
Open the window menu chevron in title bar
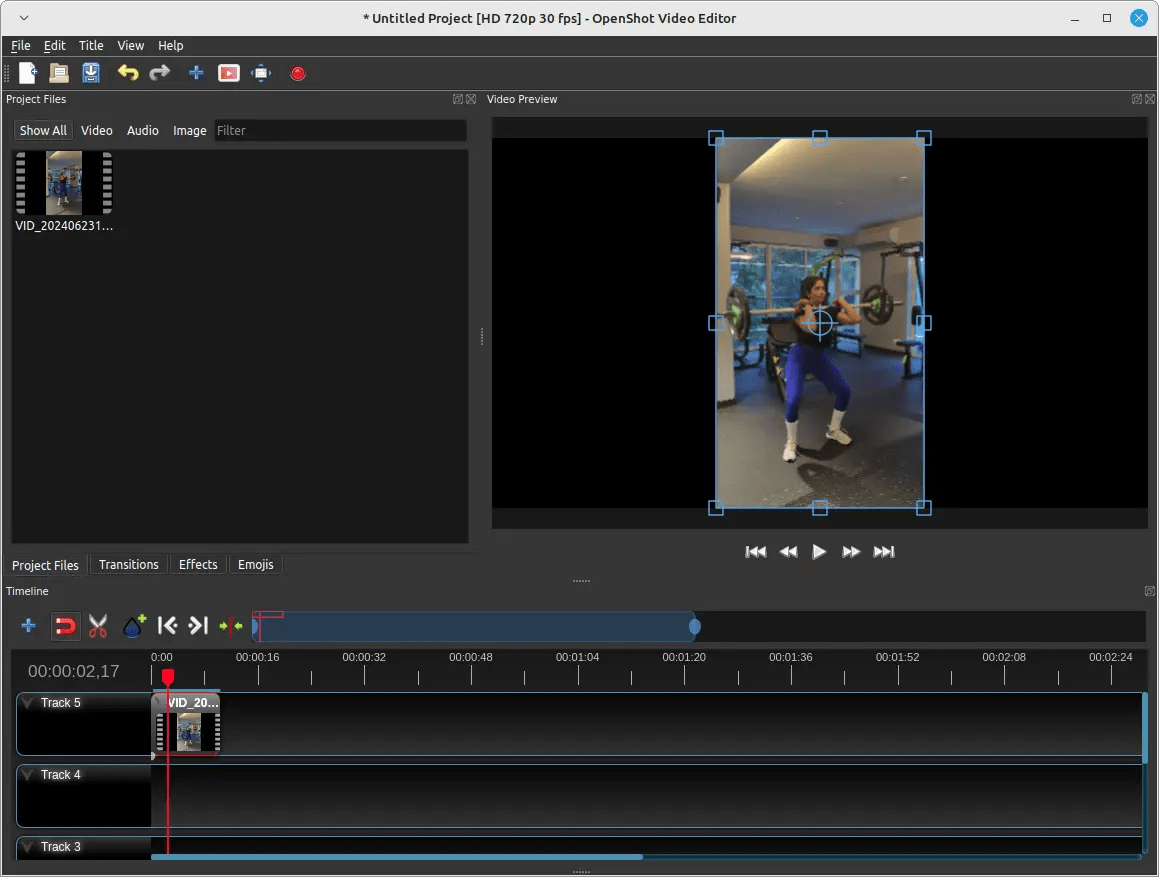point(24,18)
